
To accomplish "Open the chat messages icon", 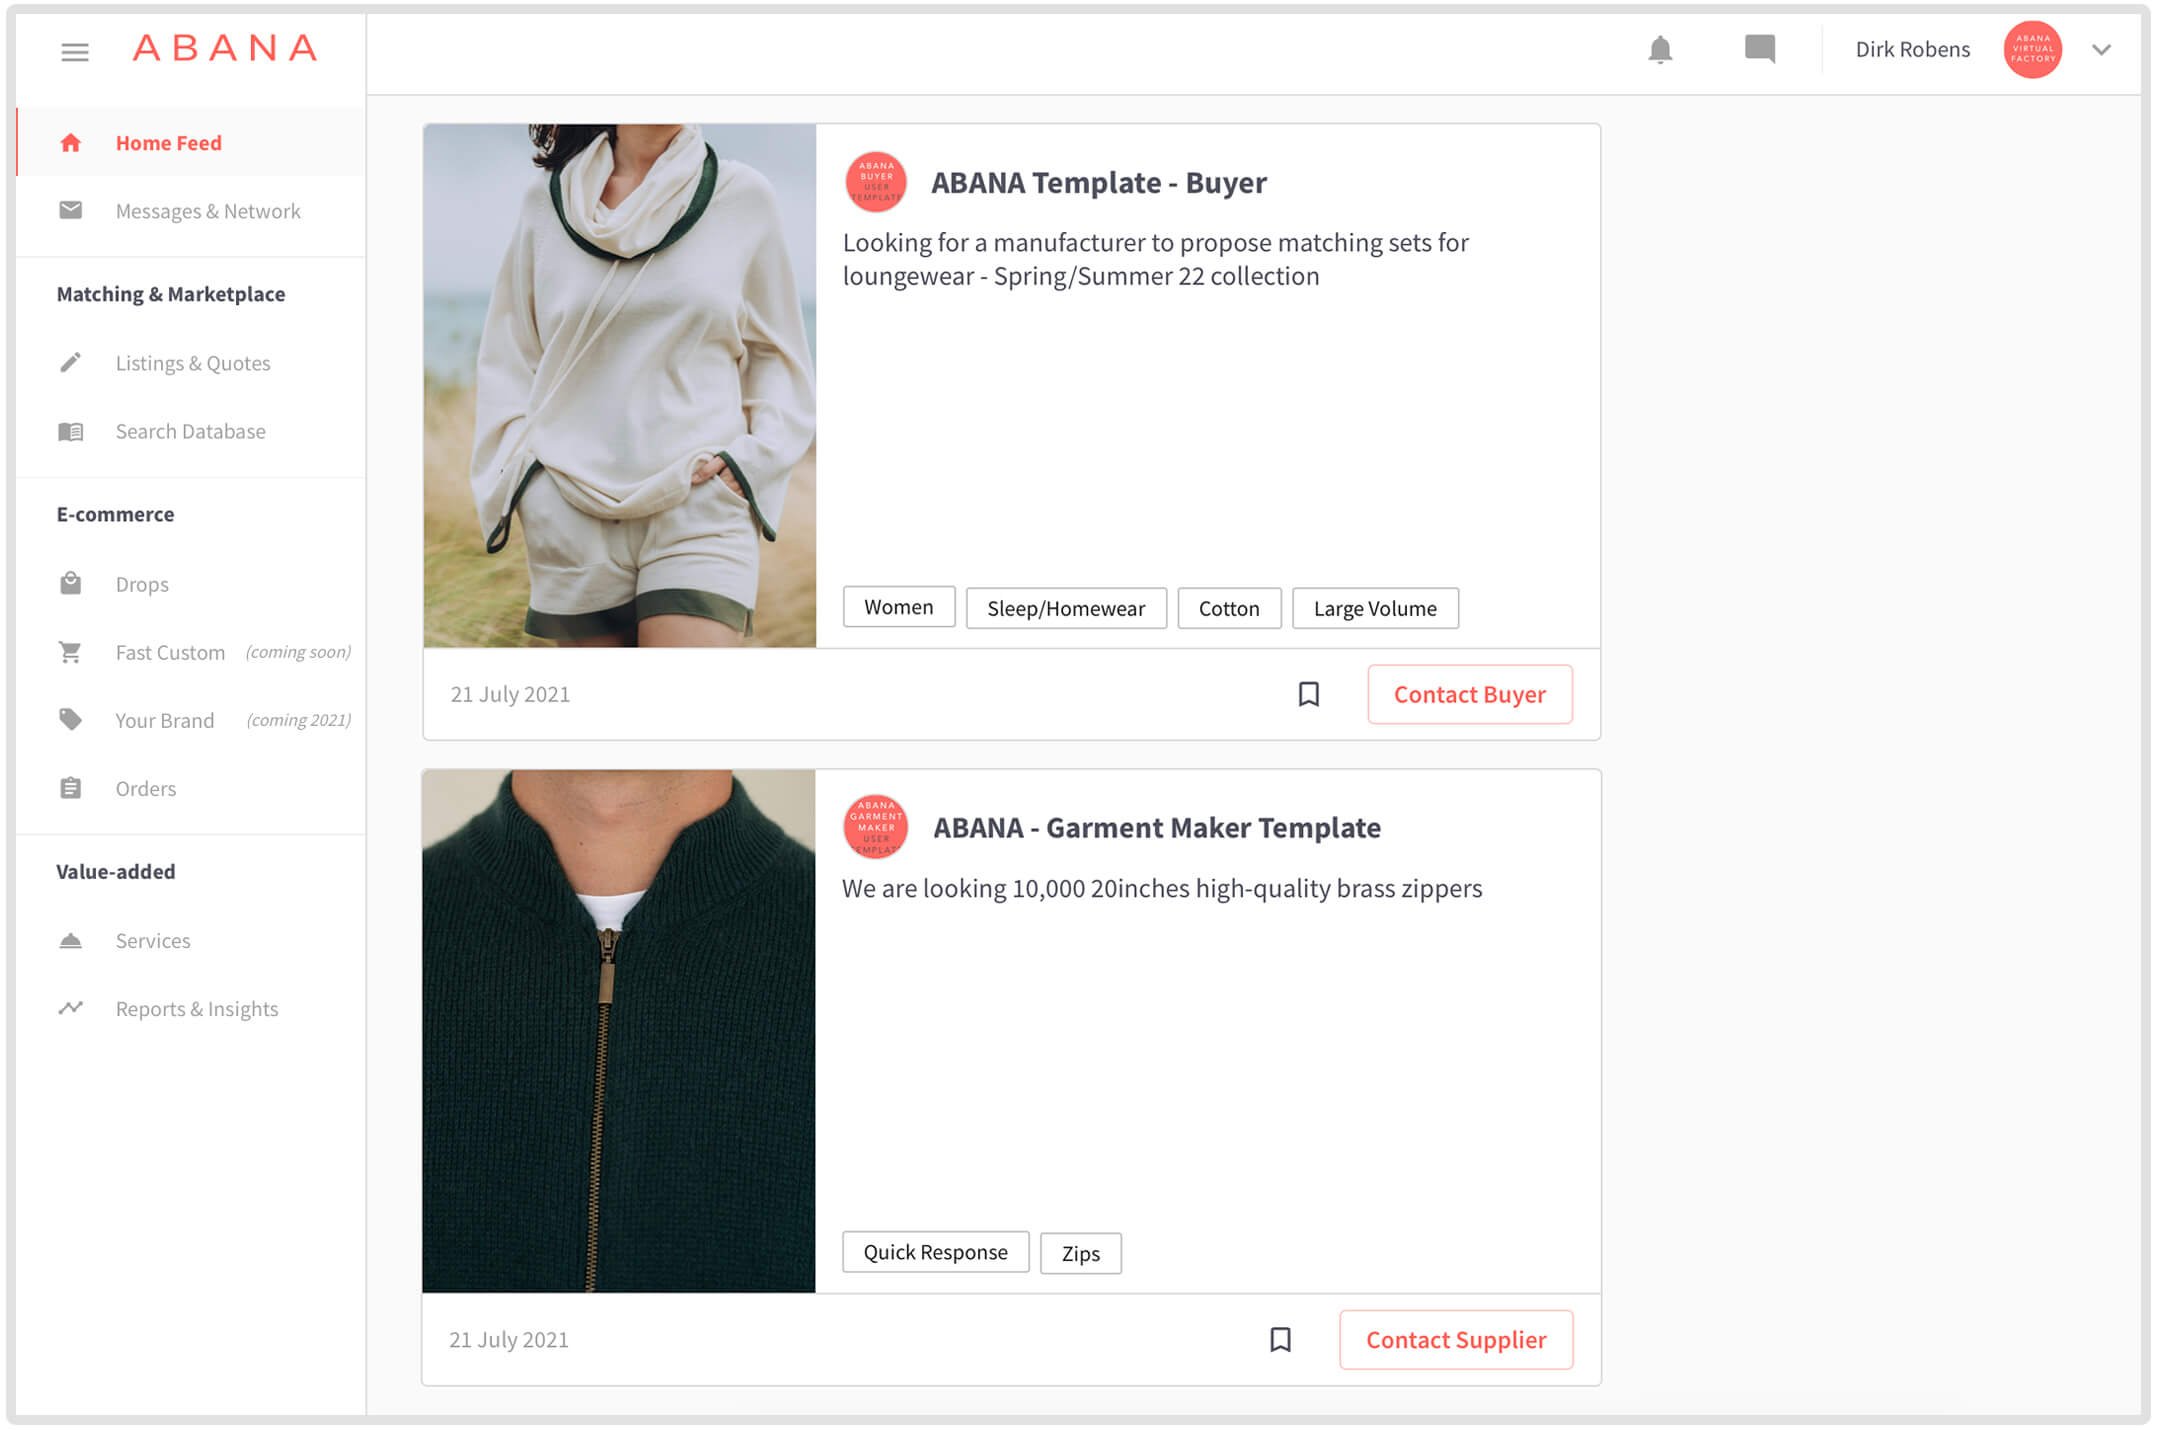I will click(x=1759, y=50).
